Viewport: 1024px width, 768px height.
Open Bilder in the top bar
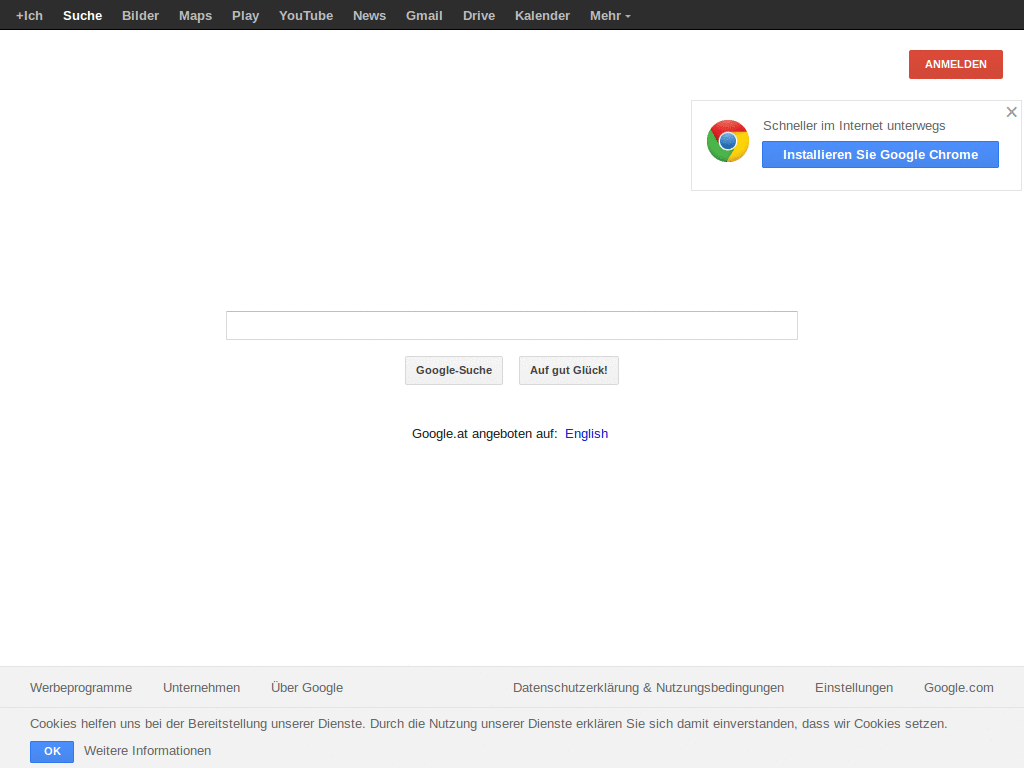pos(140,16)
